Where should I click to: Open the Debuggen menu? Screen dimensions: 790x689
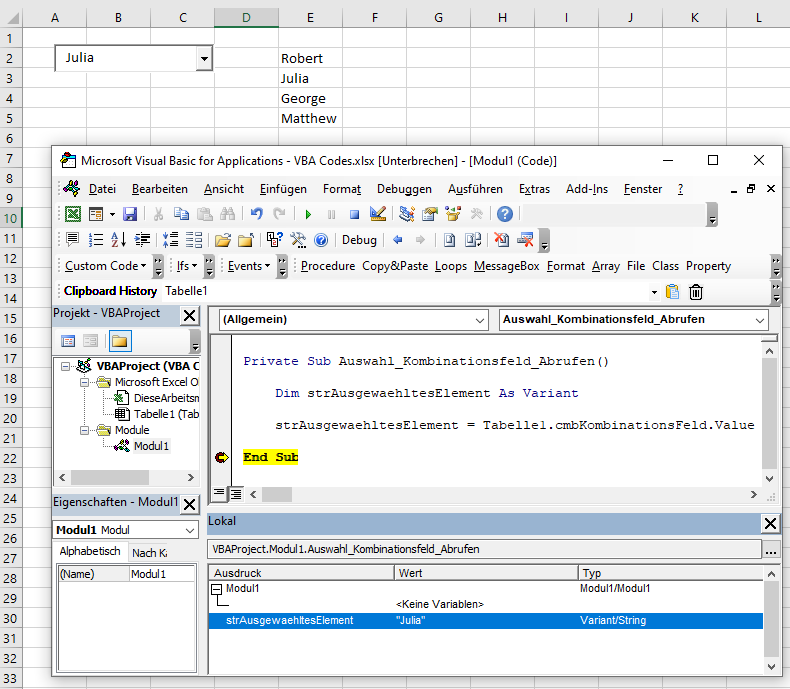point(404,189)
